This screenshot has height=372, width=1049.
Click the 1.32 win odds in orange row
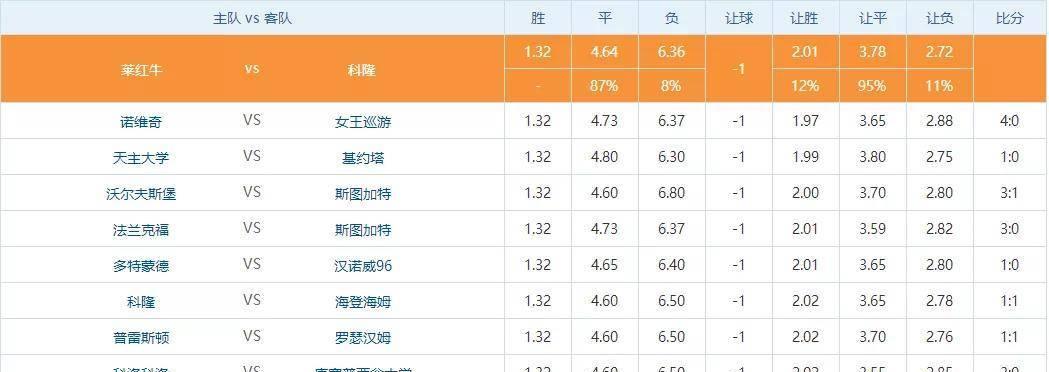538,52
